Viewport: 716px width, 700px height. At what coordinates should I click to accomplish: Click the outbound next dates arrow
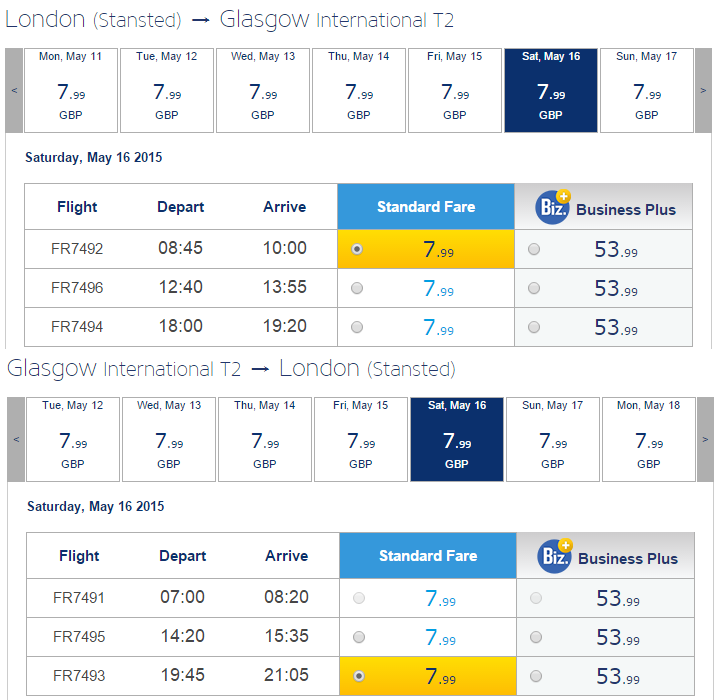tap(703, 90)
